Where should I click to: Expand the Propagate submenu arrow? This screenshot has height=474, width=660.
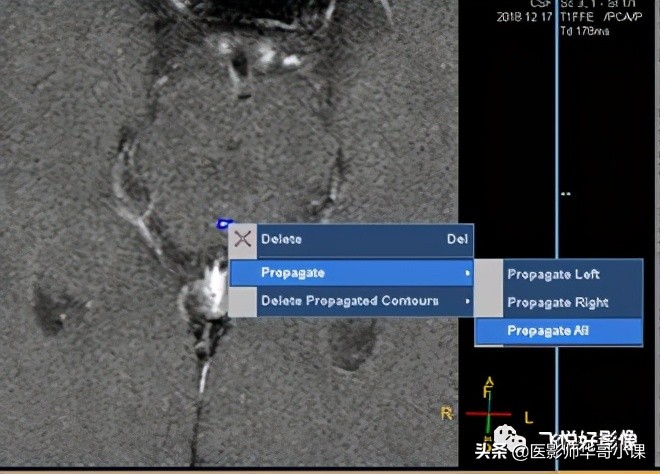click(x=467, y=272)
